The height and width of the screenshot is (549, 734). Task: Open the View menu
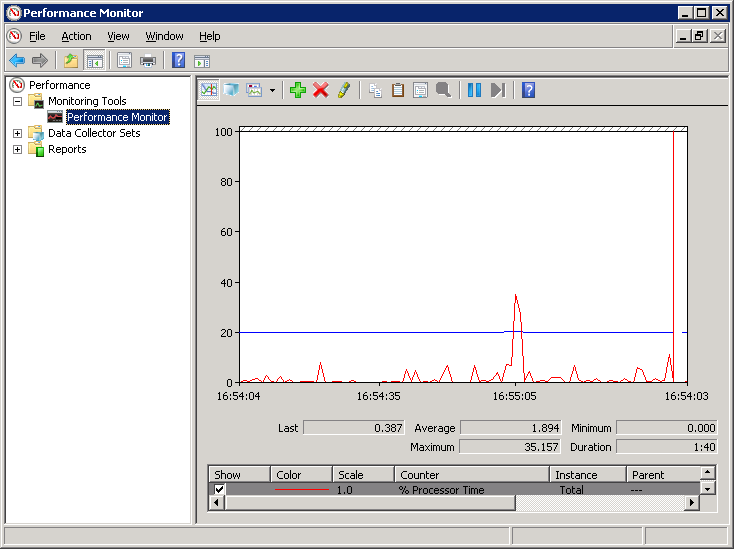(x=118, y=36)
